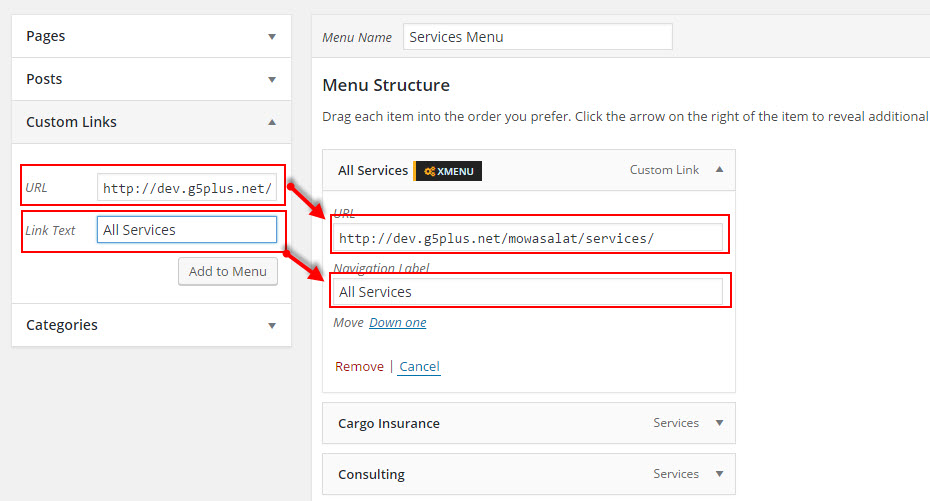Expand the Posts panel arrow

click(x=272, y=79)
